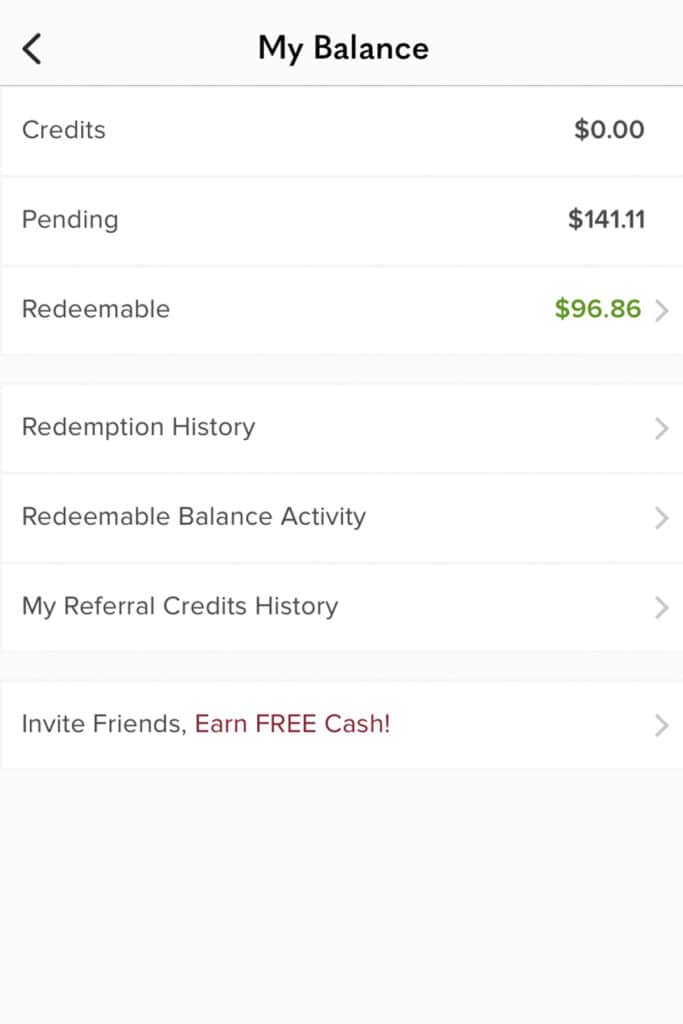The width and height of the screenshot is (683, 1024).
Task: Tap the My Balance page title
Action: click(x=343, y=49)
